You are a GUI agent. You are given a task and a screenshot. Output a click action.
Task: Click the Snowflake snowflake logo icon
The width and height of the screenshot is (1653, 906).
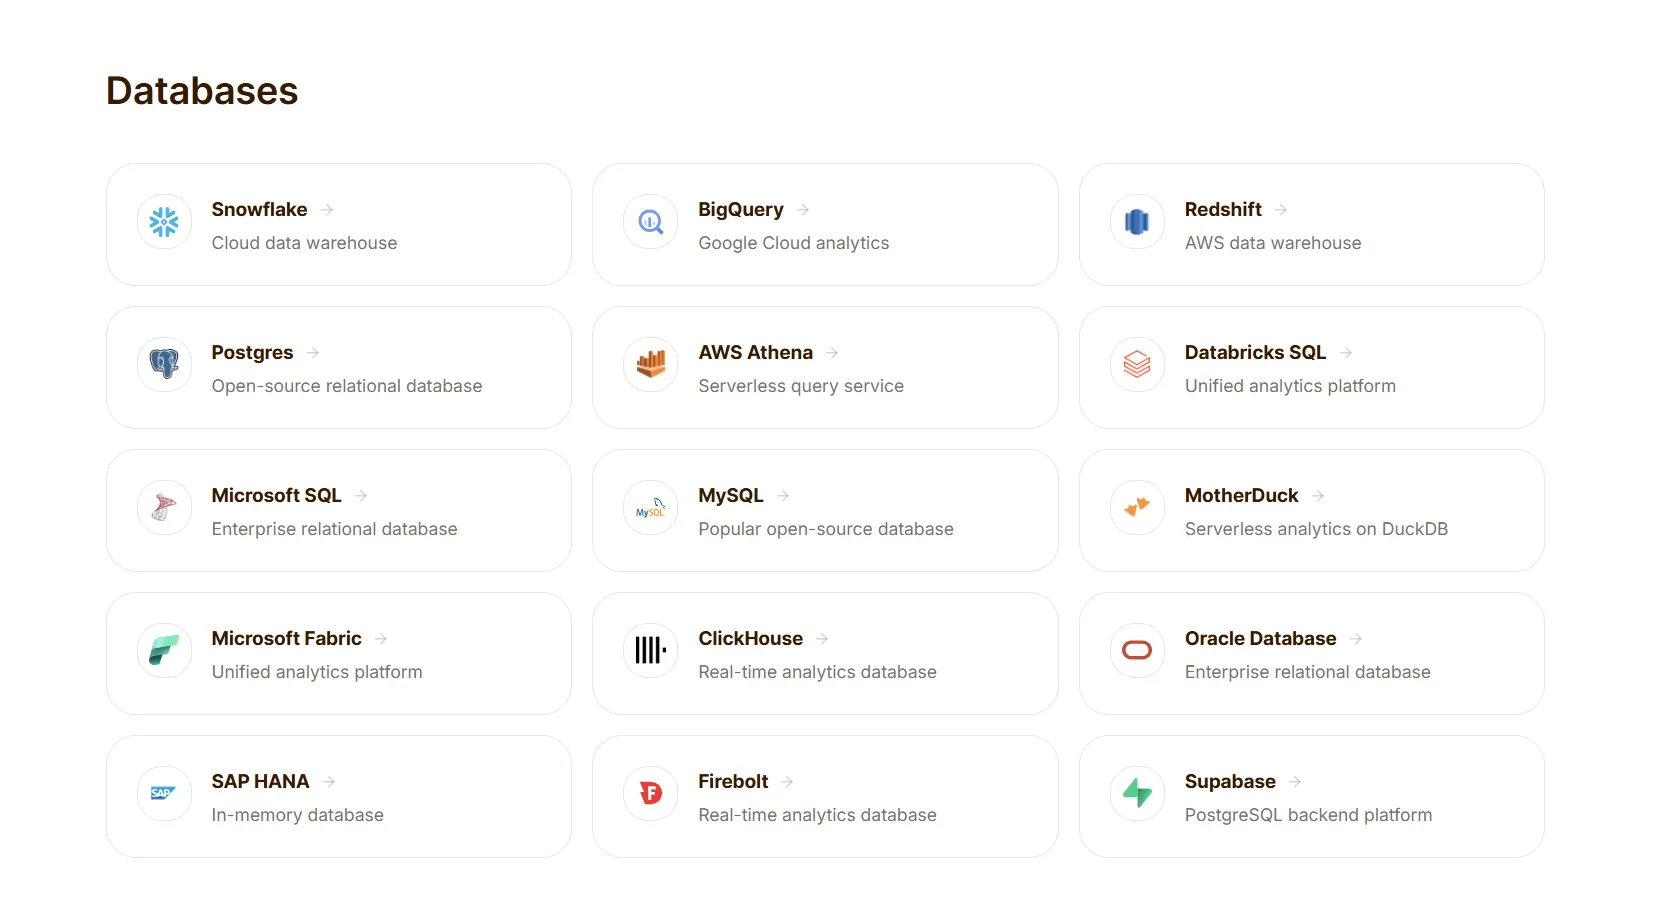coord(164,222)
